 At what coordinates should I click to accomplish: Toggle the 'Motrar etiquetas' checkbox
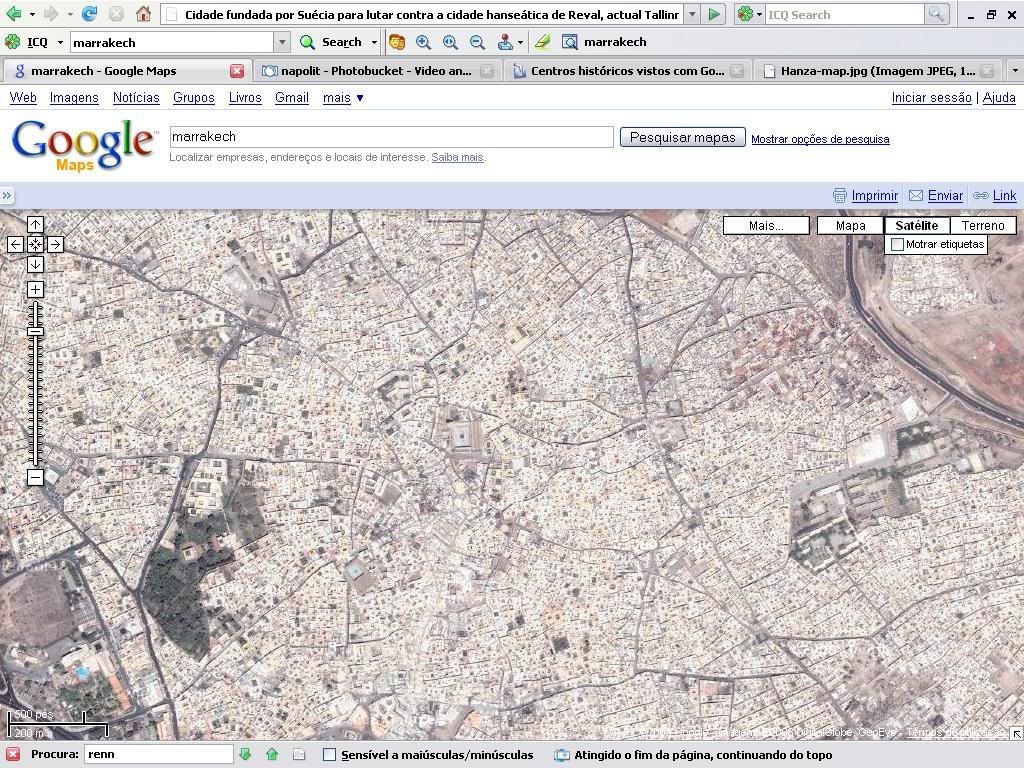point(898,244)
